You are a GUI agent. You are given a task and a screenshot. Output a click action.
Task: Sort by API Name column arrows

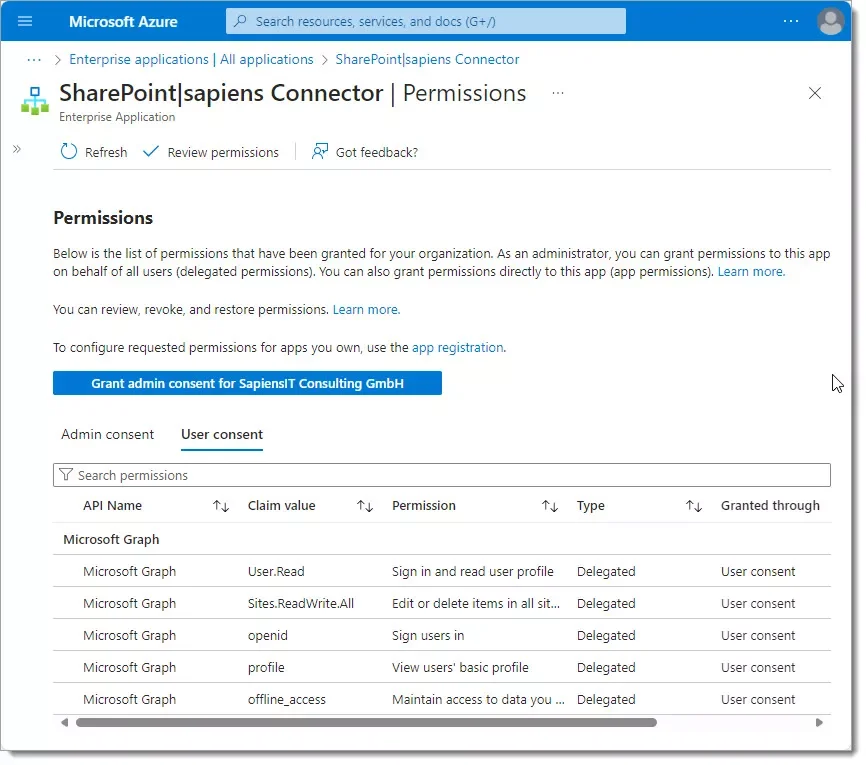221,505
